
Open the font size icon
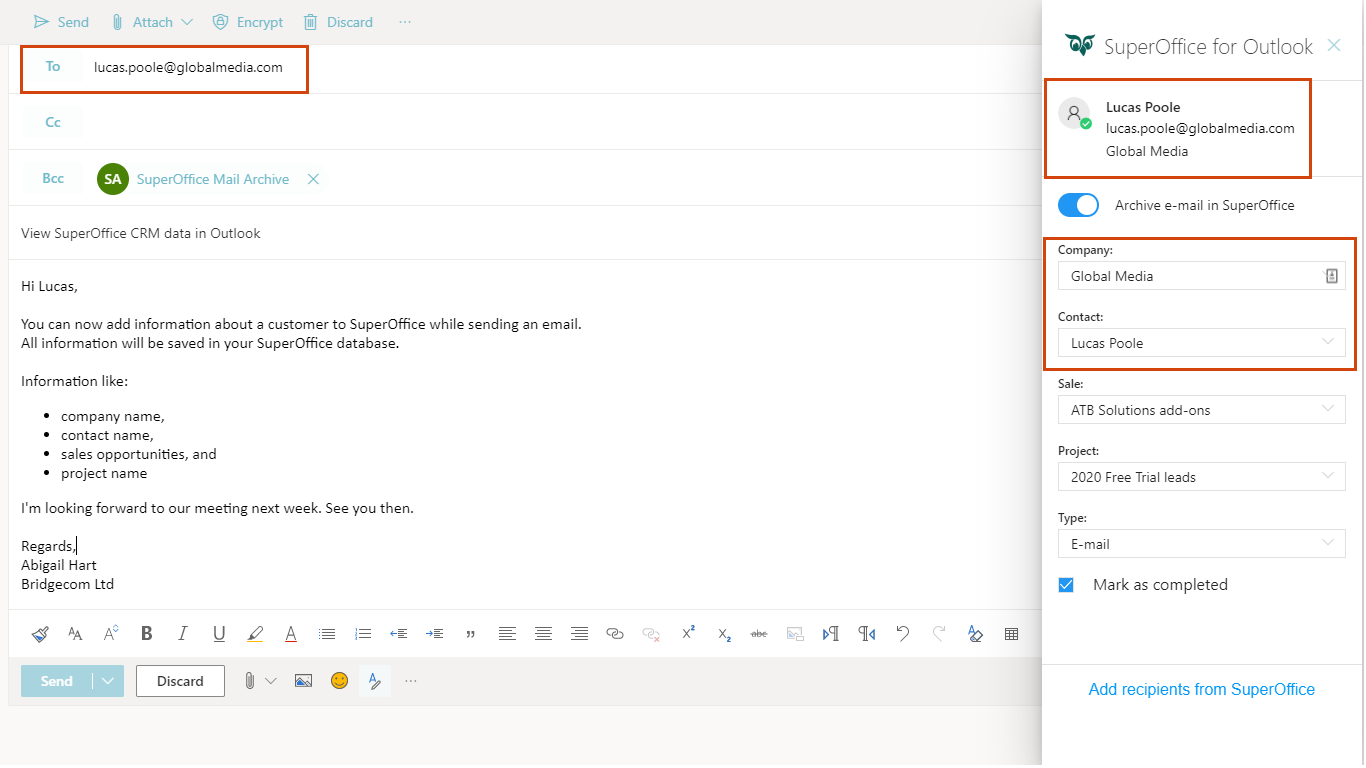(111, 633)
